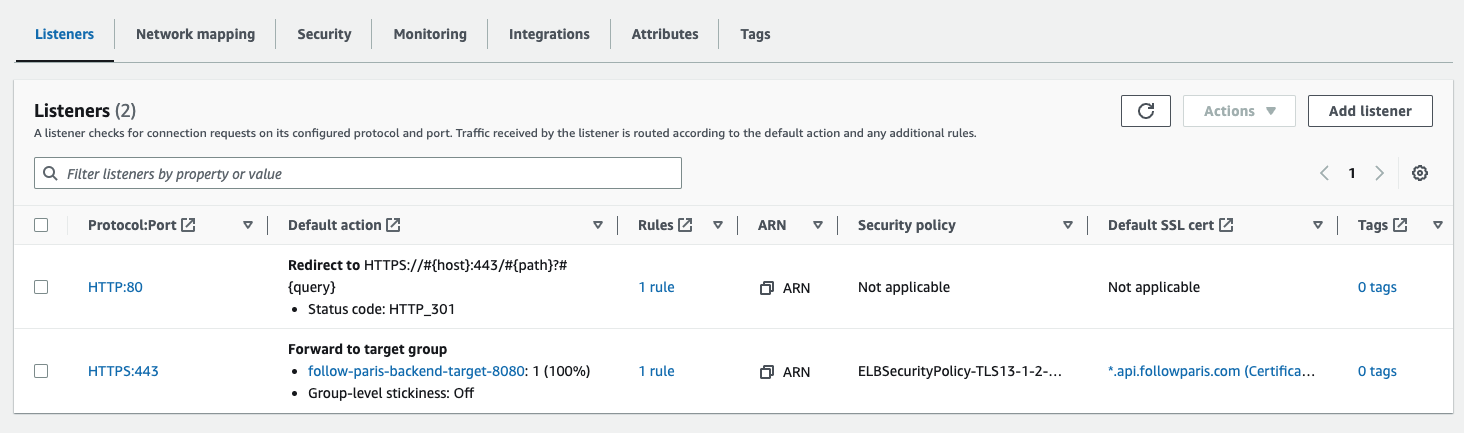
Task: Open table preferences gear icon
Action: pos(1419,173)
